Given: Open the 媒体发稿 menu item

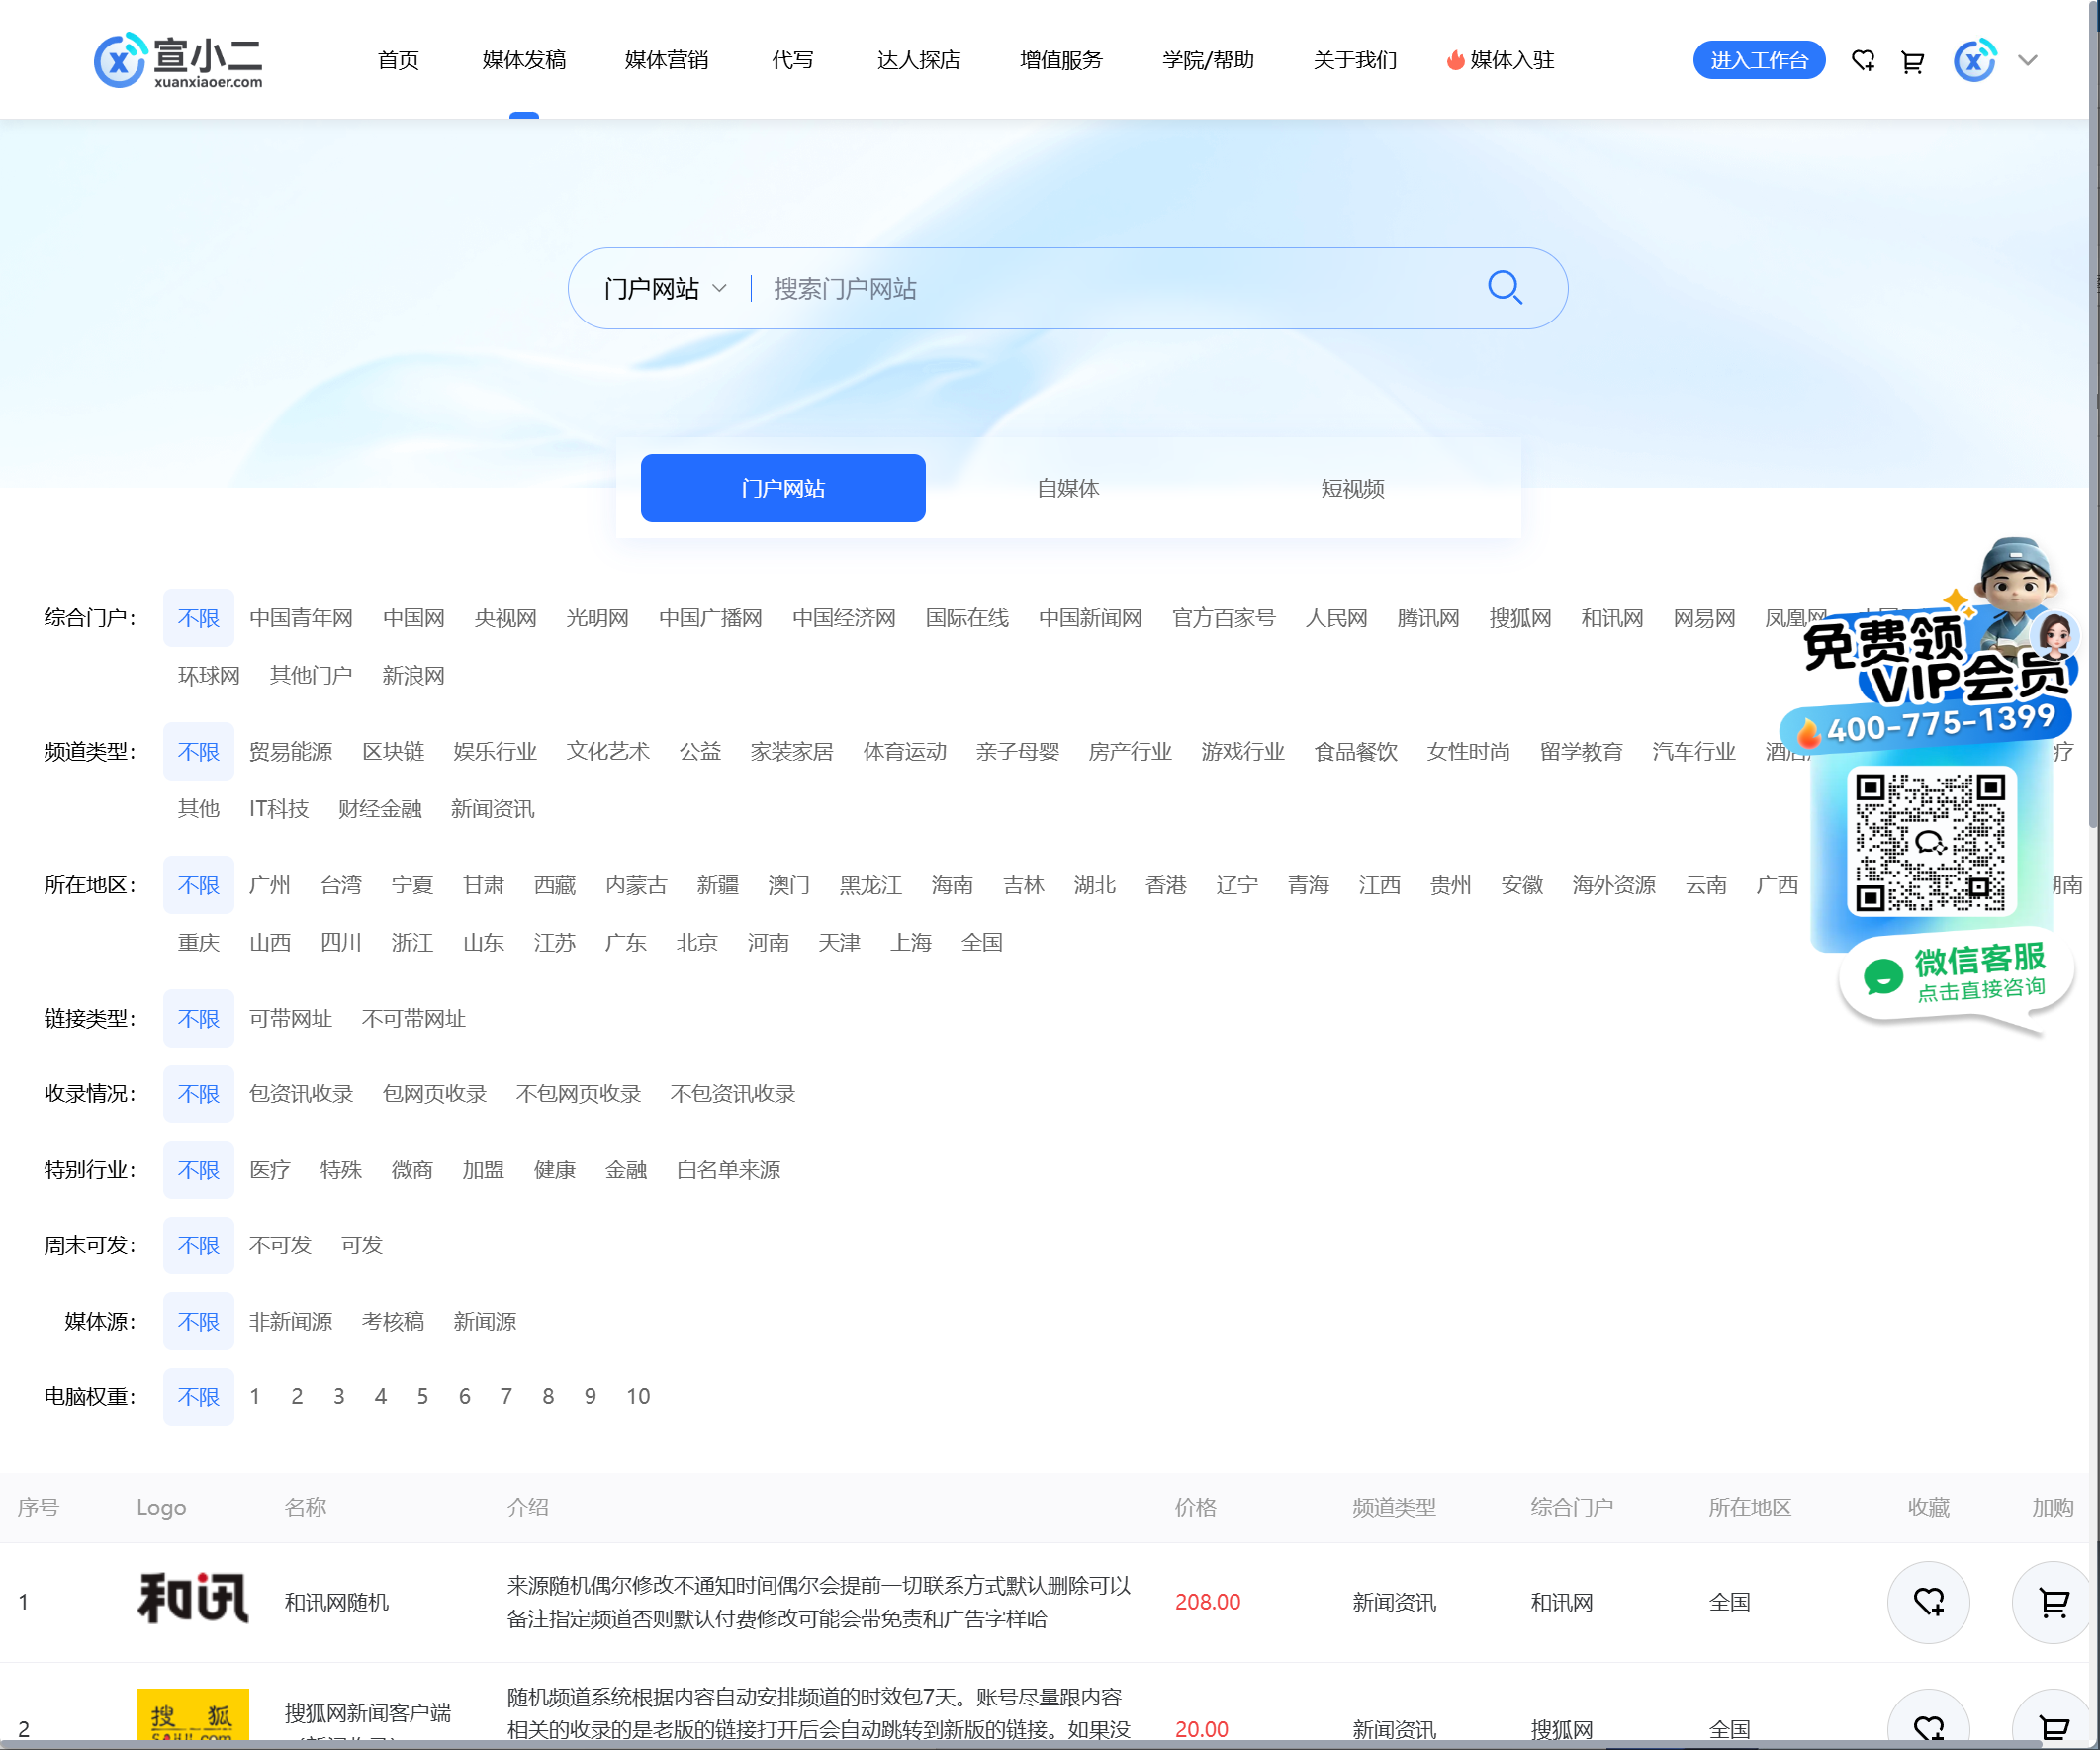Looking at the screenshot, I should tap(524, 61).
